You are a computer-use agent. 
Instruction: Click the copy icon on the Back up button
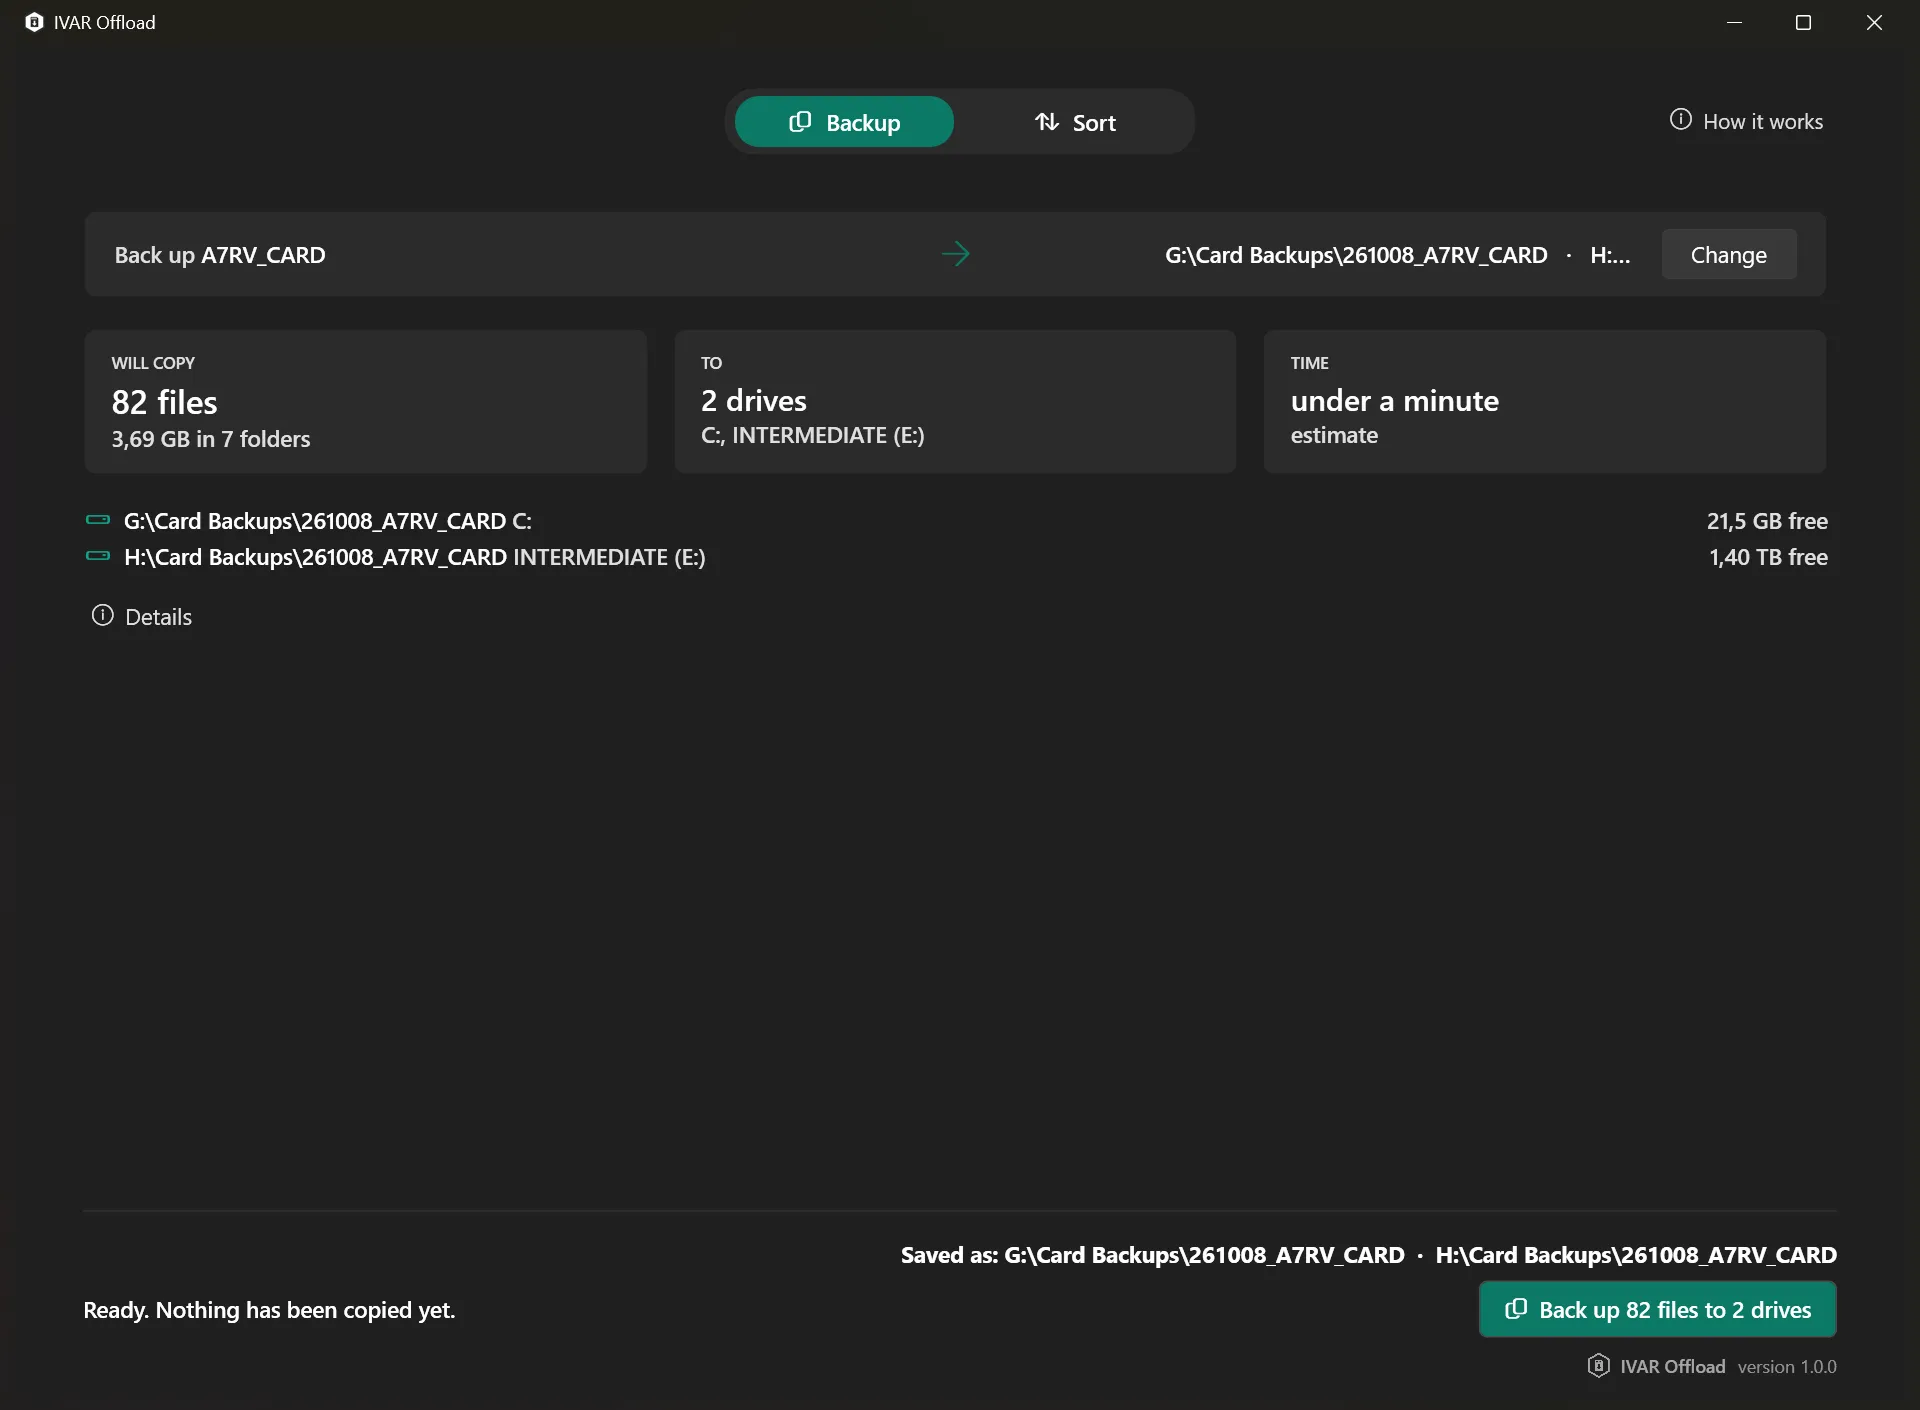click(x=1516, y=1309)
